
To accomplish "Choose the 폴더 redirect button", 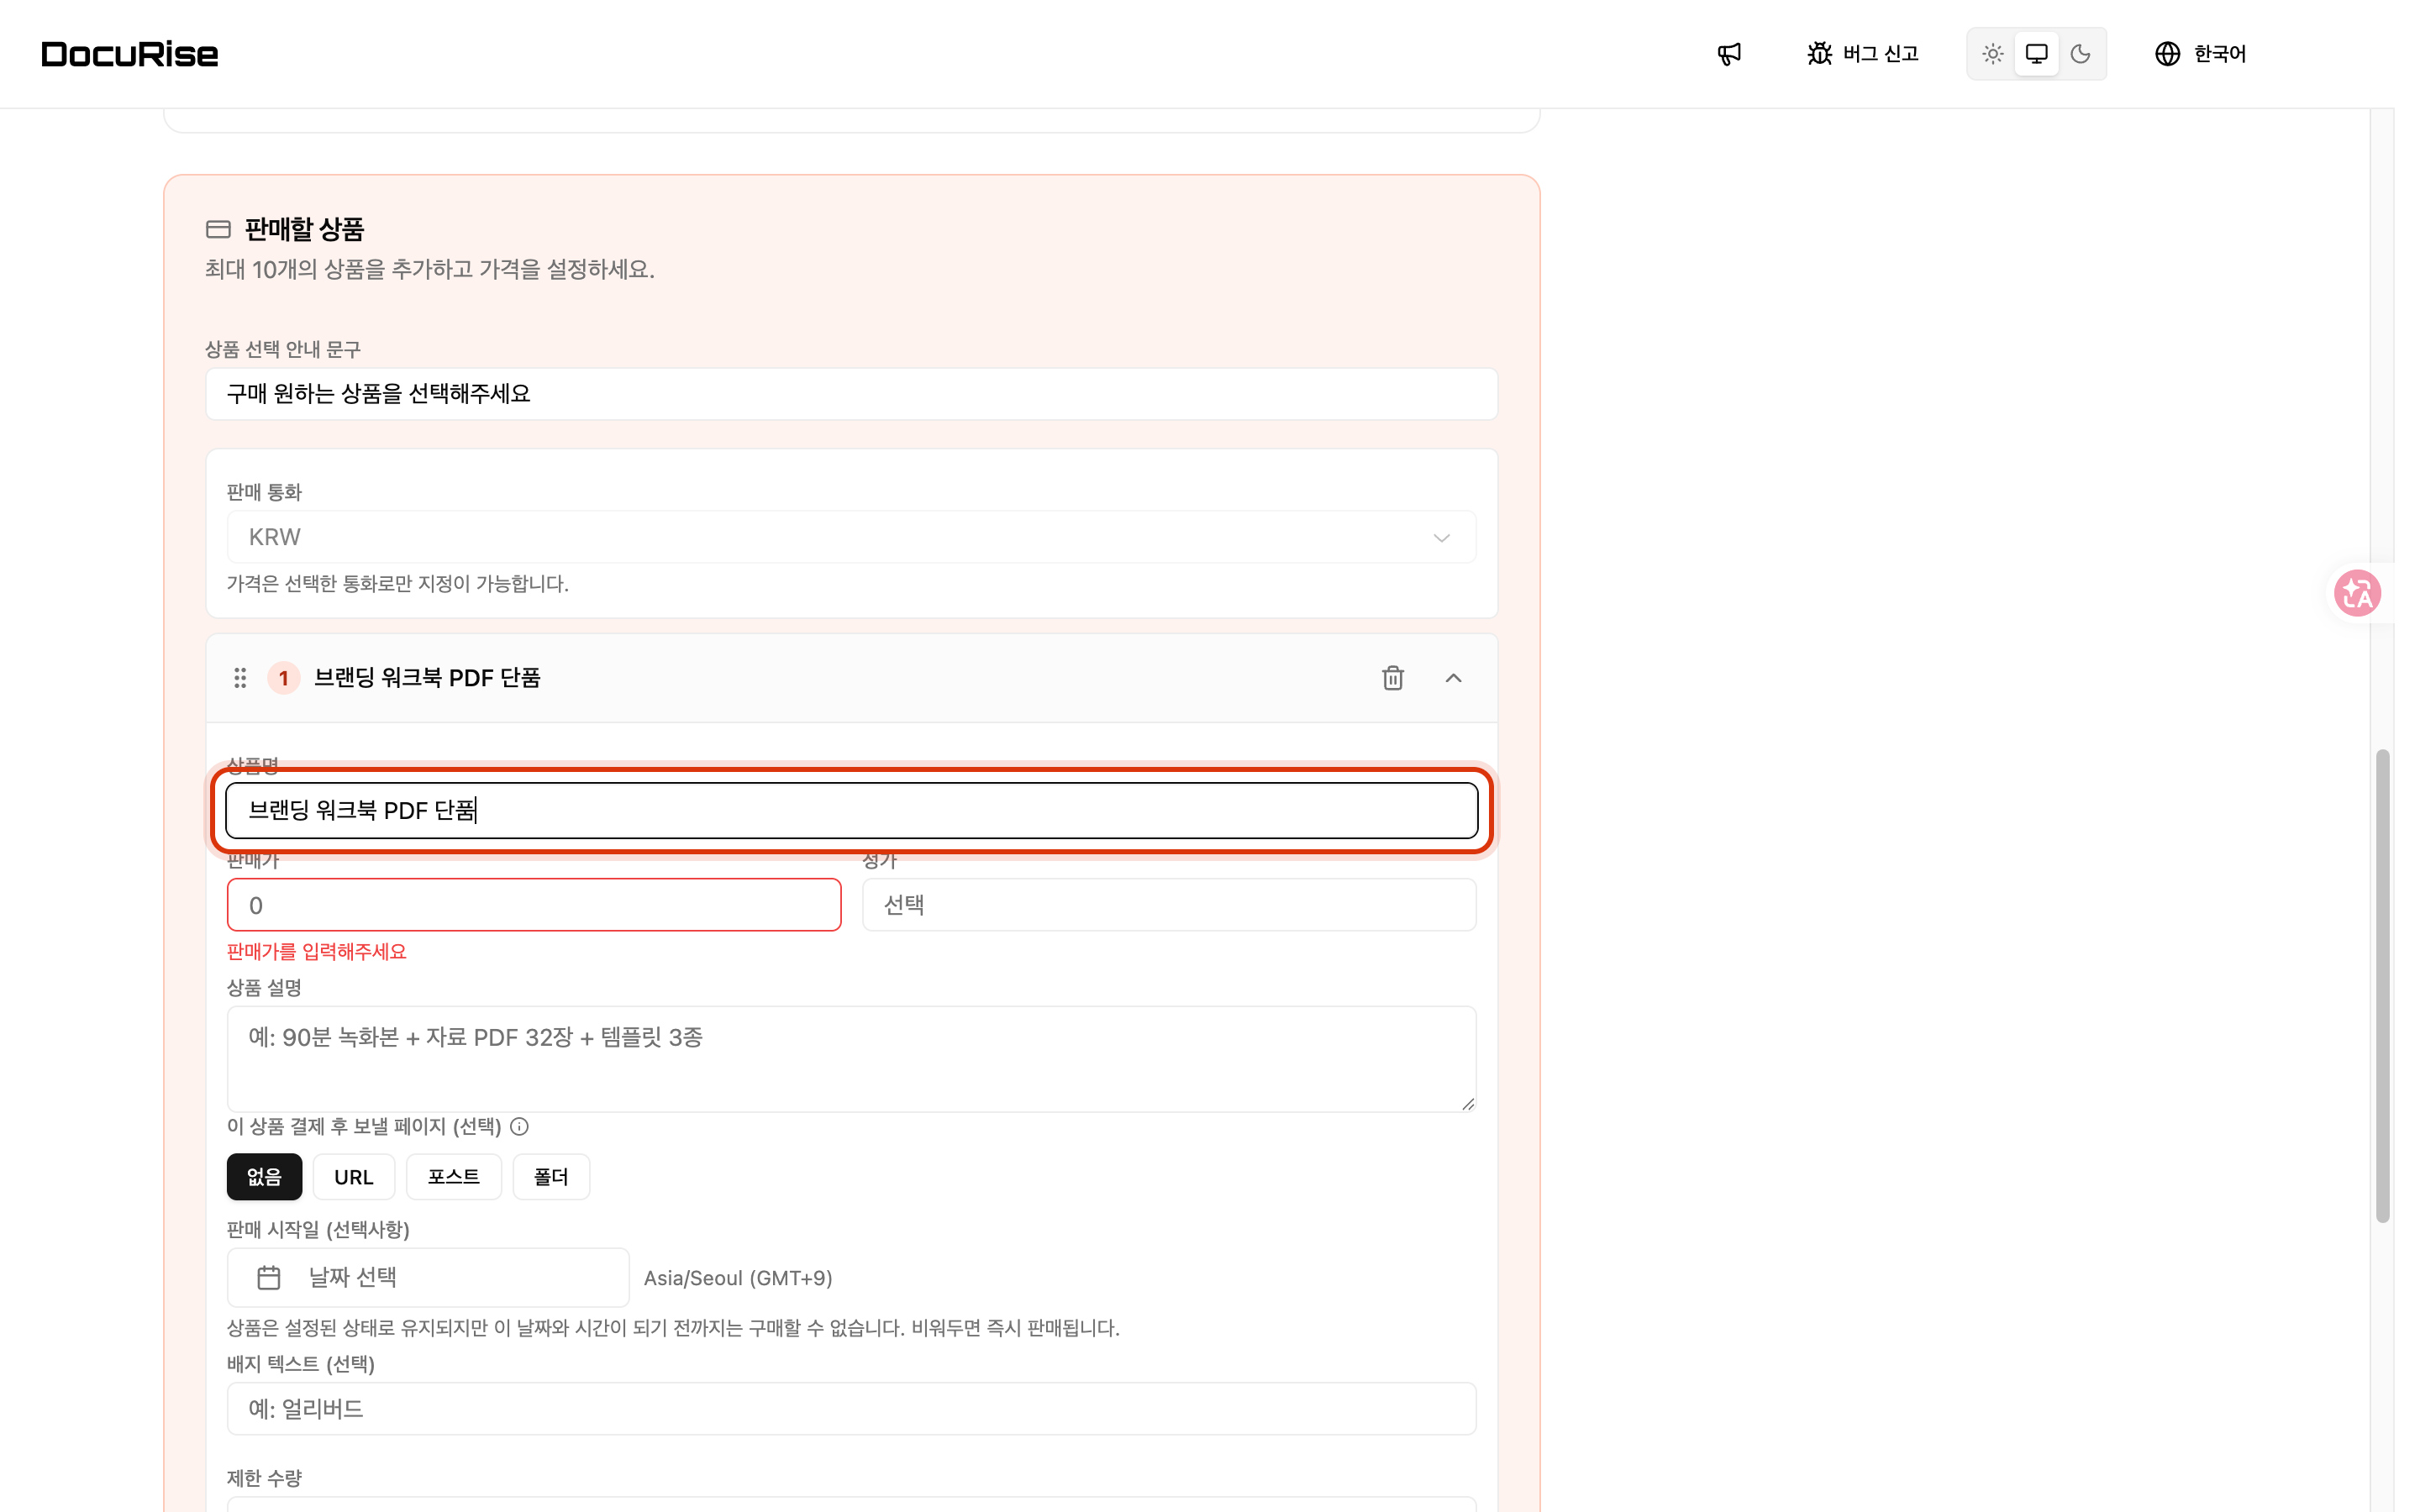I will pyautogui.click(x=551, y=1177).
